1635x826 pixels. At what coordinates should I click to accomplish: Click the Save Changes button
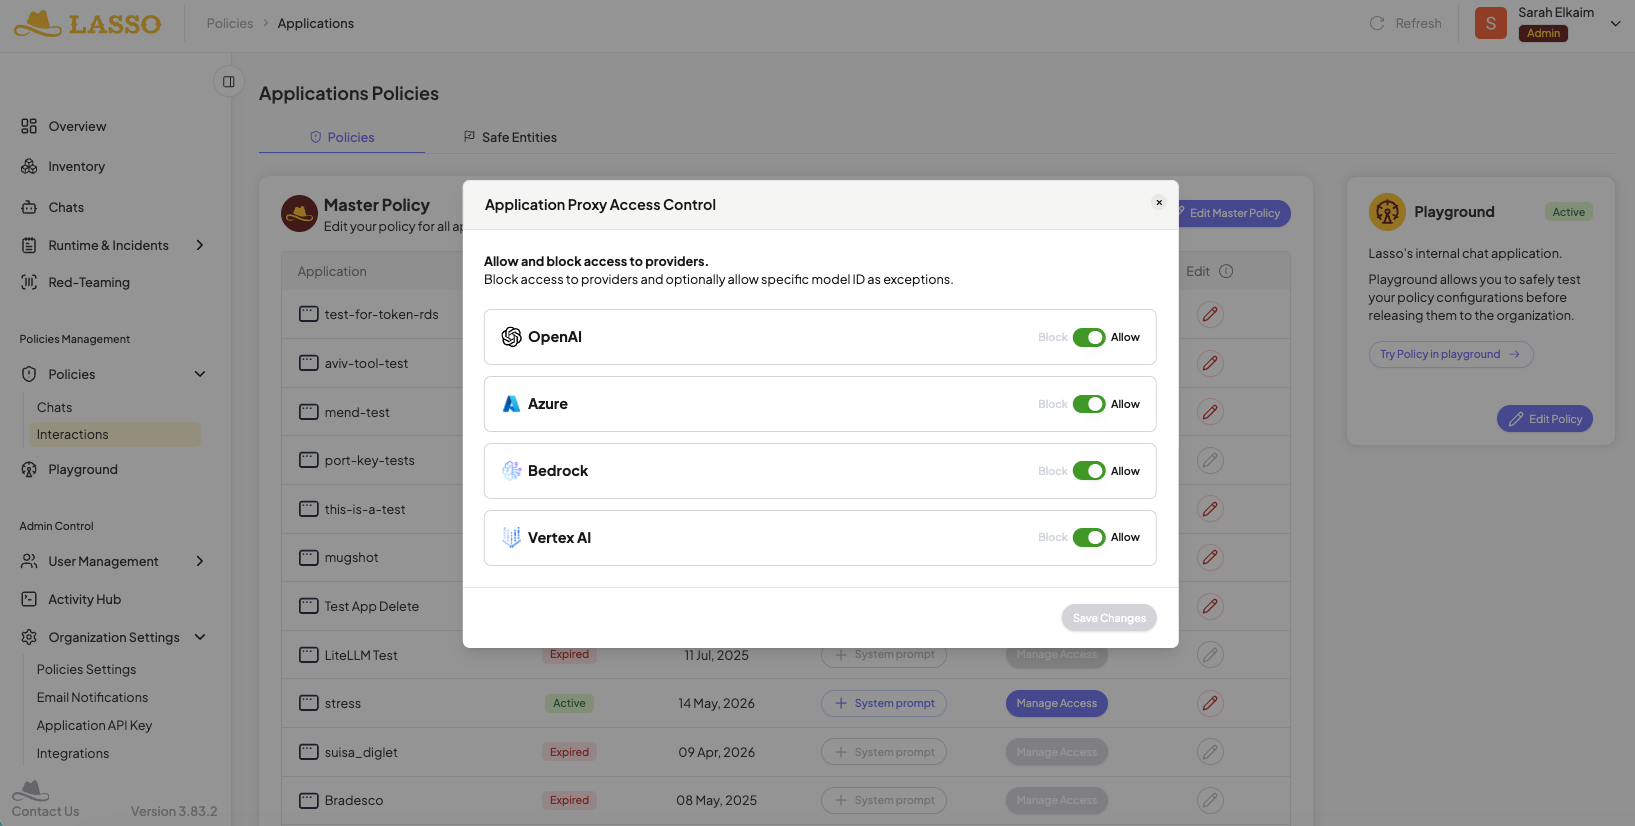tap(1109, 618)
